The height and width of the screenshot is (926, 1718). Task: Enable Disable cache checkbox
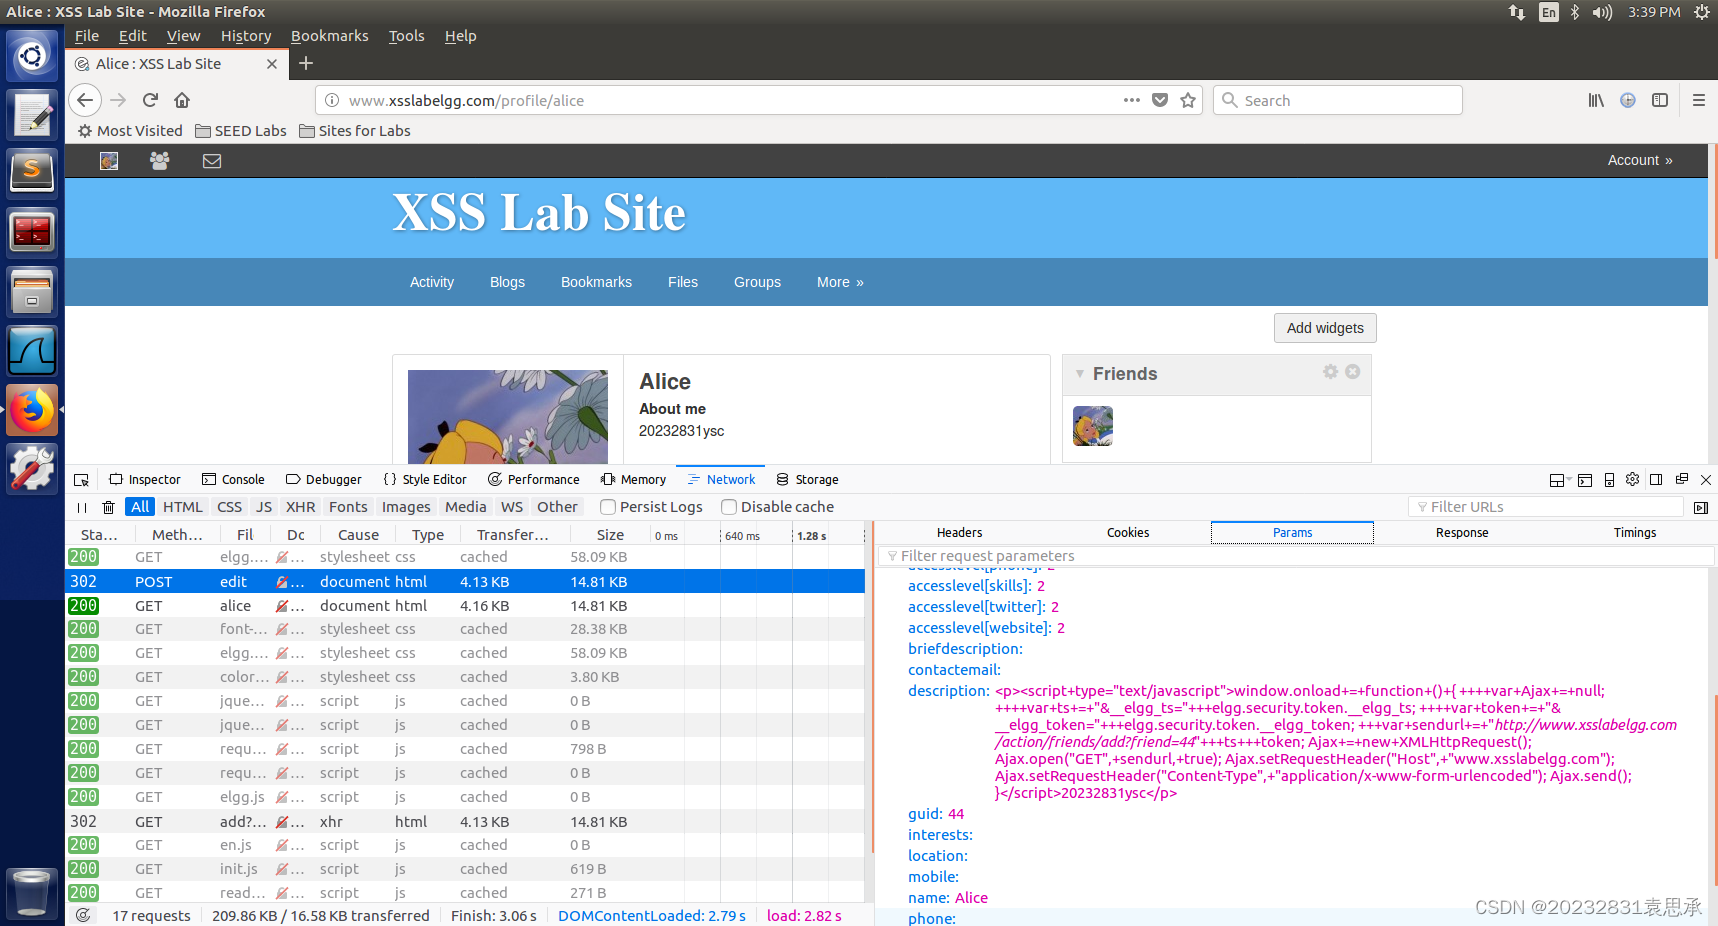click(729, 507)
